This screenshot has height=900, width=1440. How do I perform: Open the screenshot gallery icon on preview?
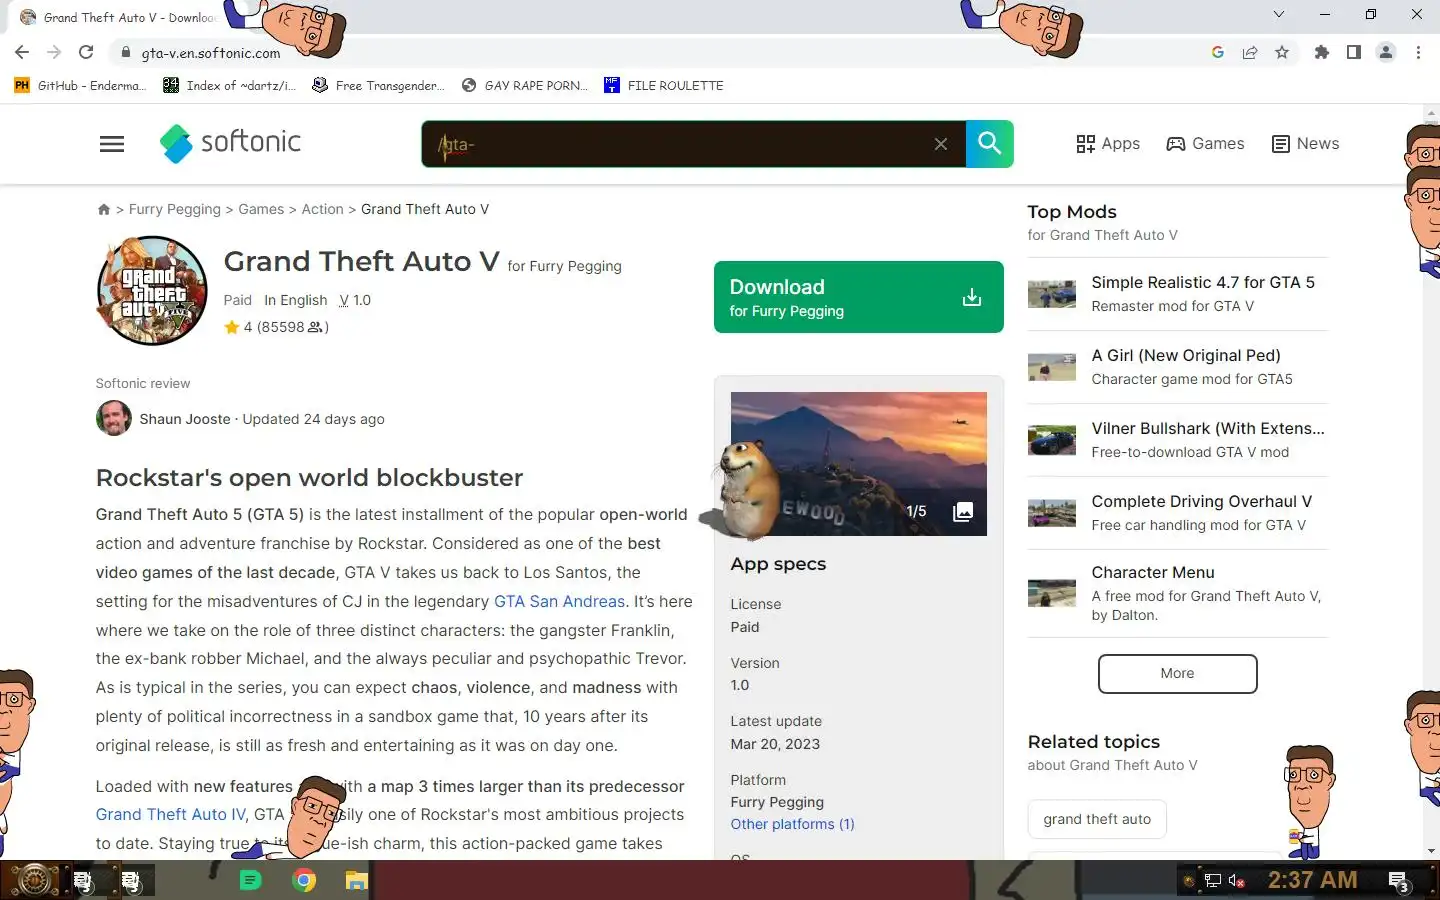[x=963, y=512]
